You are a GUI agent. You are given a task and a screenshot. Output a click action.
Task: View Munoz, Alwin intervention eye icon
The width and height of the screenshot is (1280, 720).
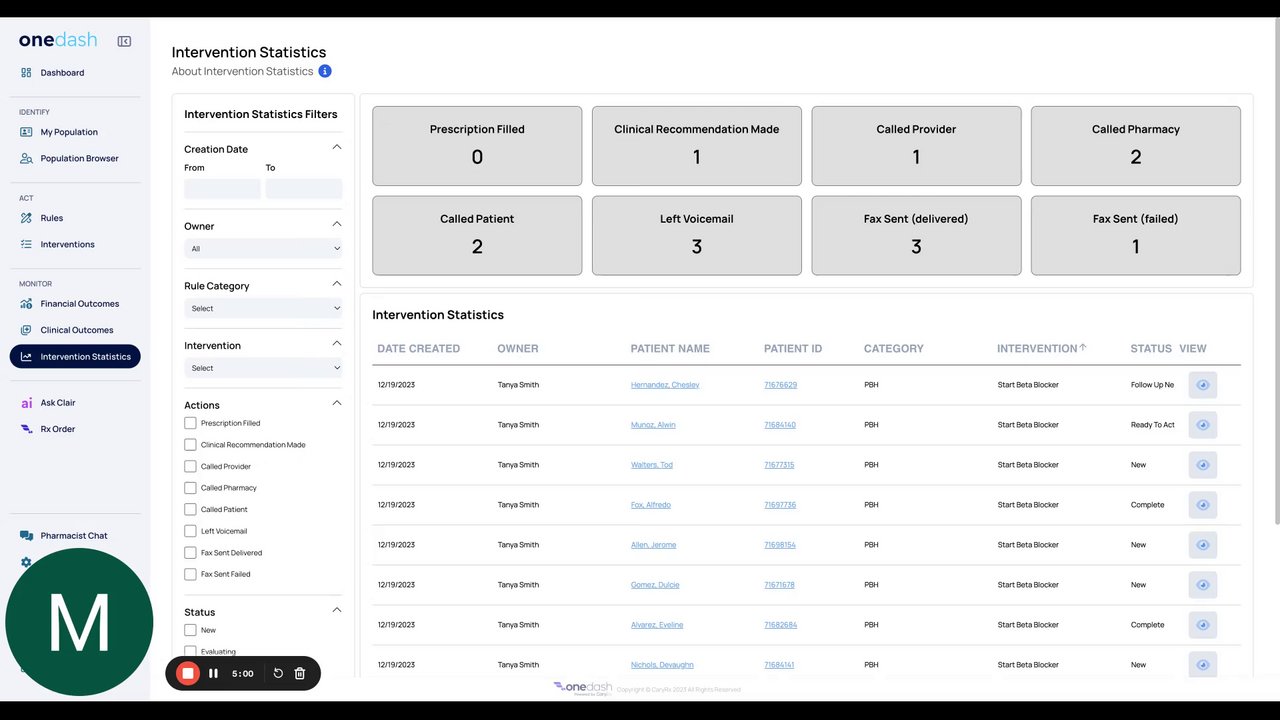point(1202,425)
